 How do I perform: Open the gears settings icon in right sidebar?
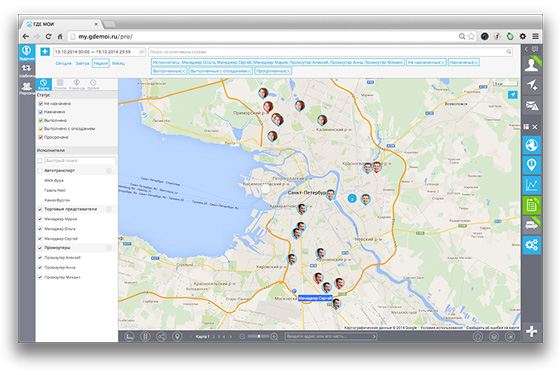click(531, 245)
